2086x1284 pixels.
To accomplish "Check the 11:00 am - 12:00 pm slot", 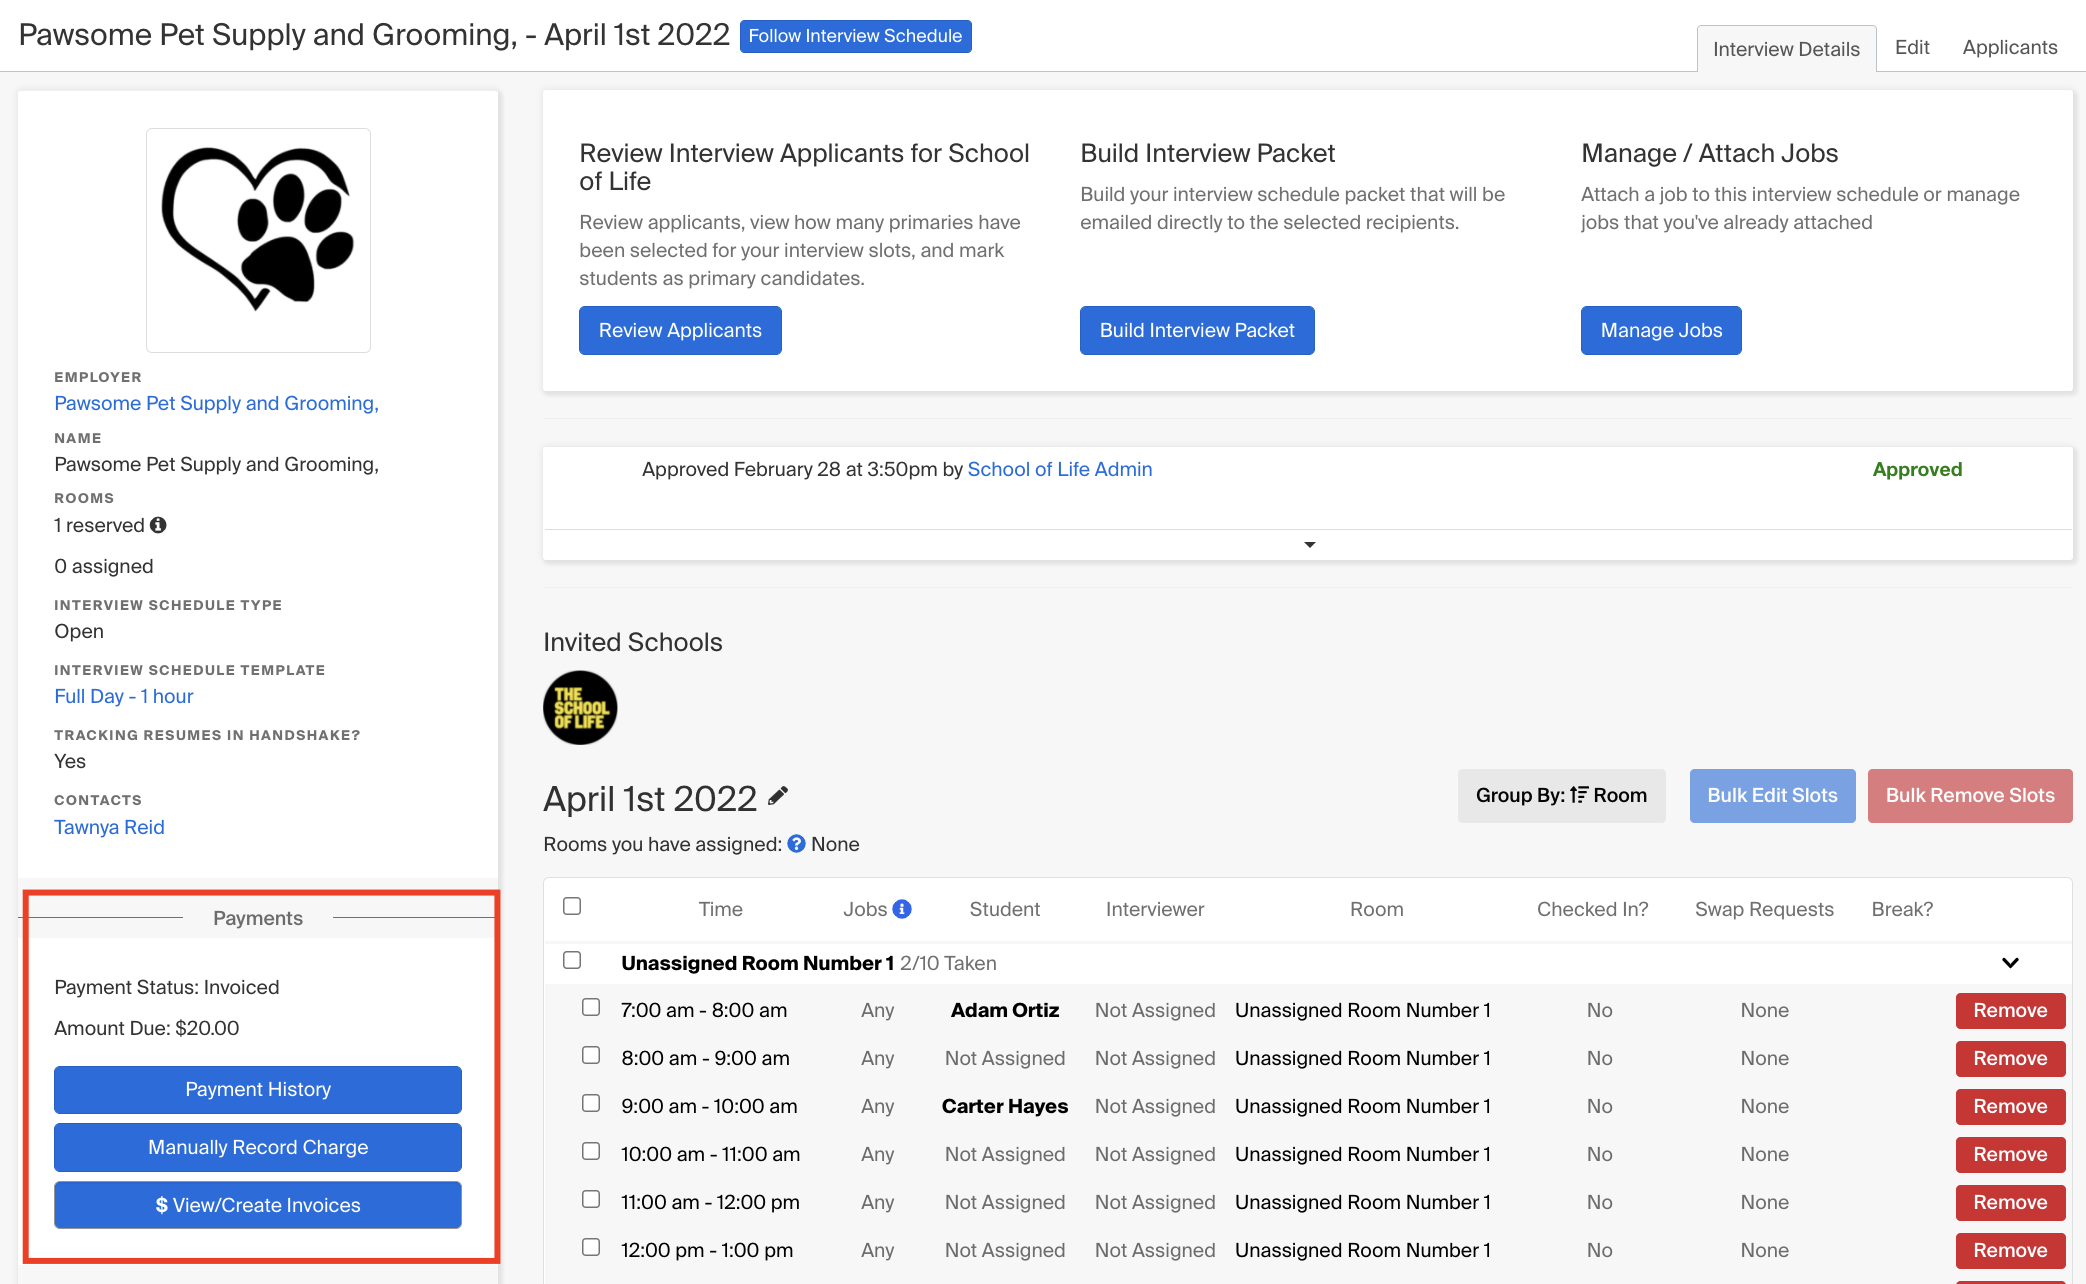I will click(x=591, y=1199).
